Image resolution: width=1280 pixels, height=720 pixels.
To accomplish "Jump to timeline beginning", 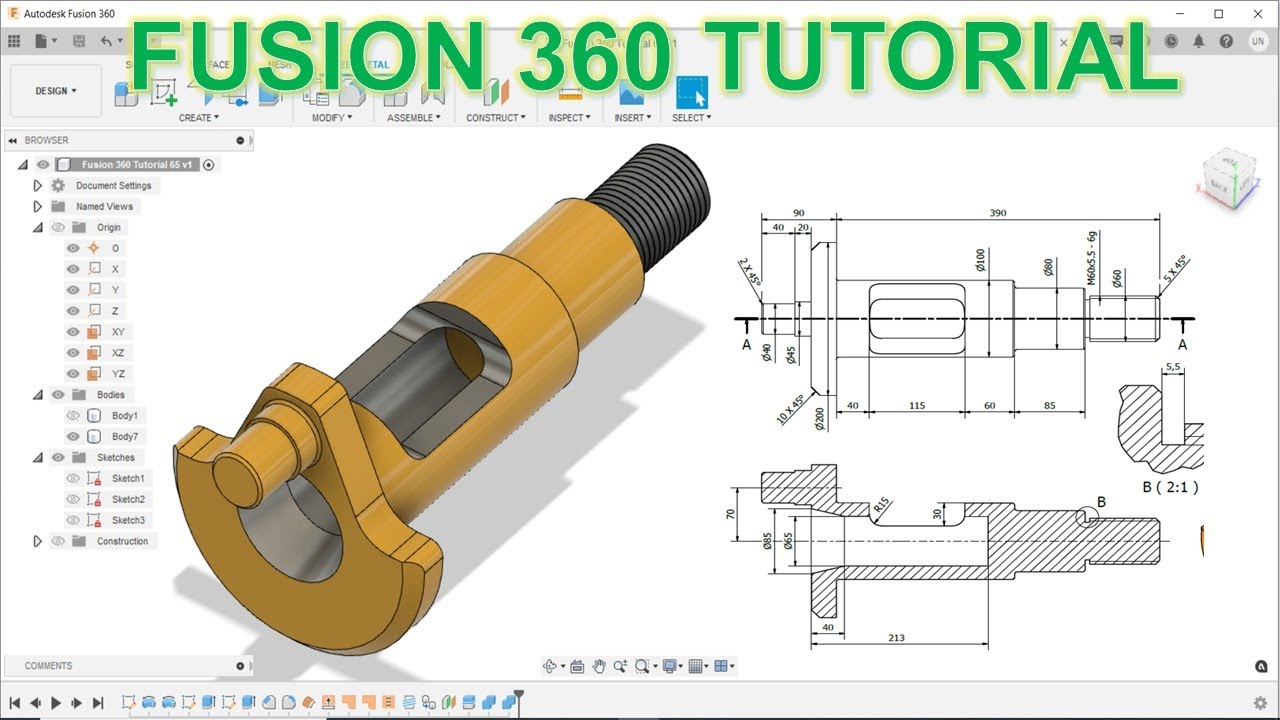I will (x=14, y=703).
